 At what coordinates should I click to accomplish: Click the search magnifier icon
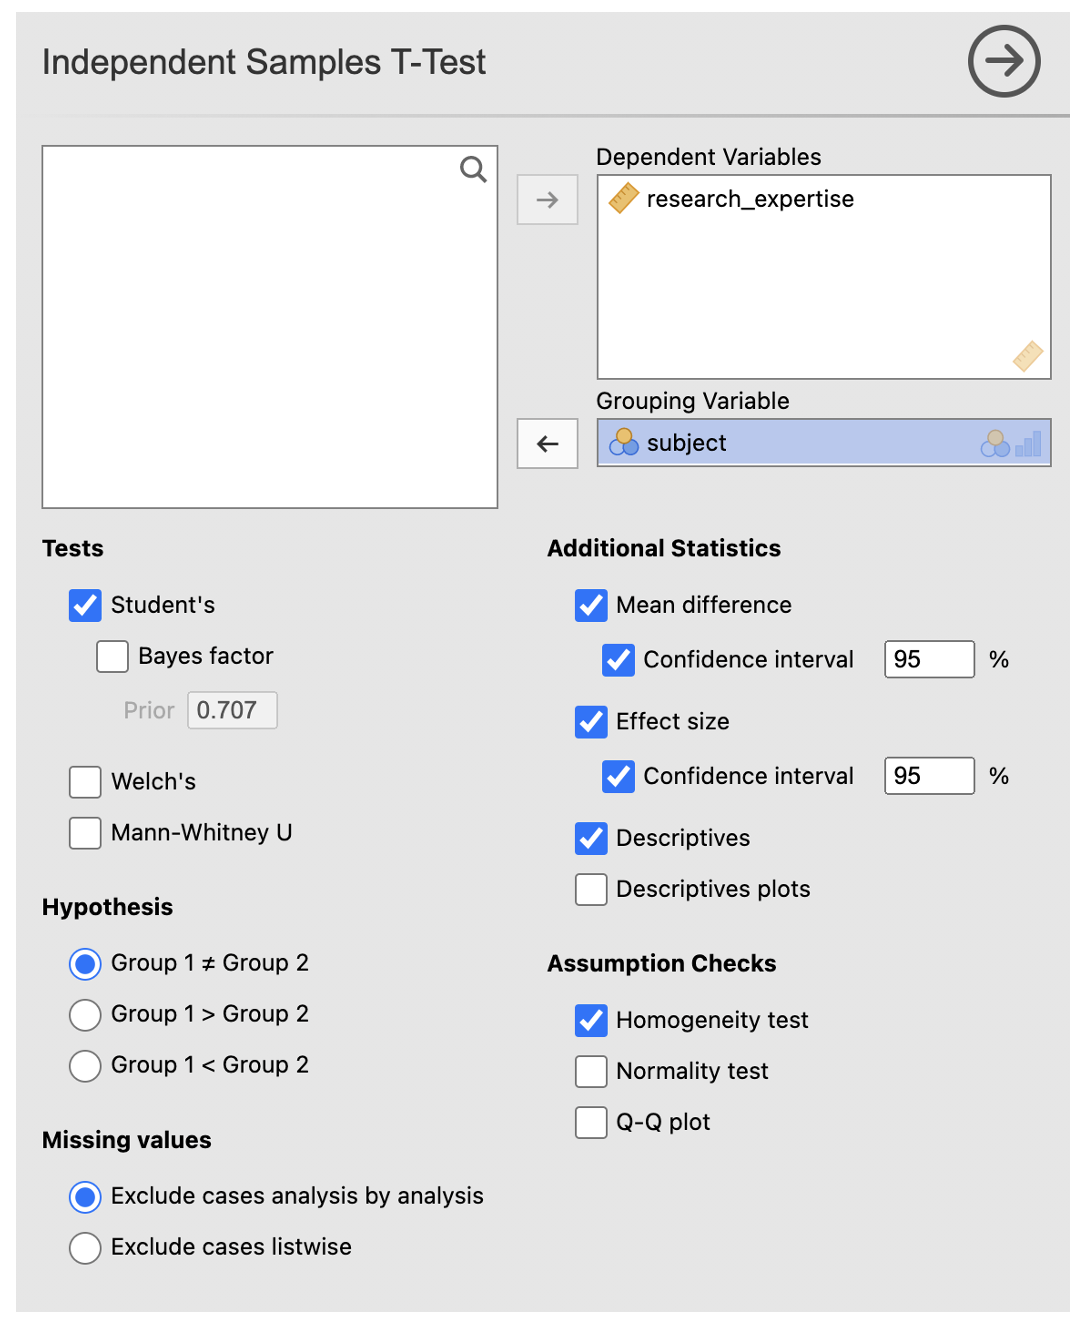click(473, 170)
